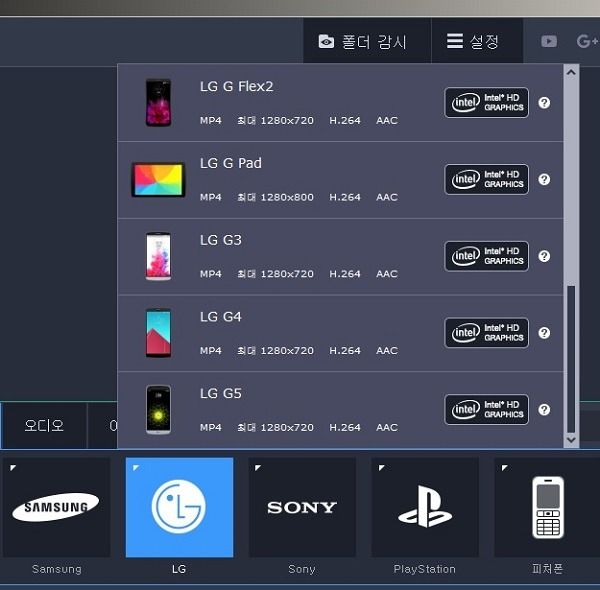600x590 pixels.
Task: Expand the feature phone tile corner arrow
Action: [504, 468]
